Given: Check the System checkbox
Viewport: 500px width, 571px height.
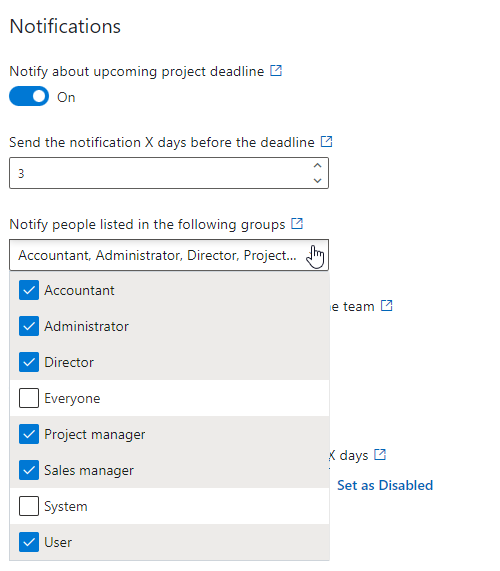Looking at the screenshot, I should click(29, 506).
